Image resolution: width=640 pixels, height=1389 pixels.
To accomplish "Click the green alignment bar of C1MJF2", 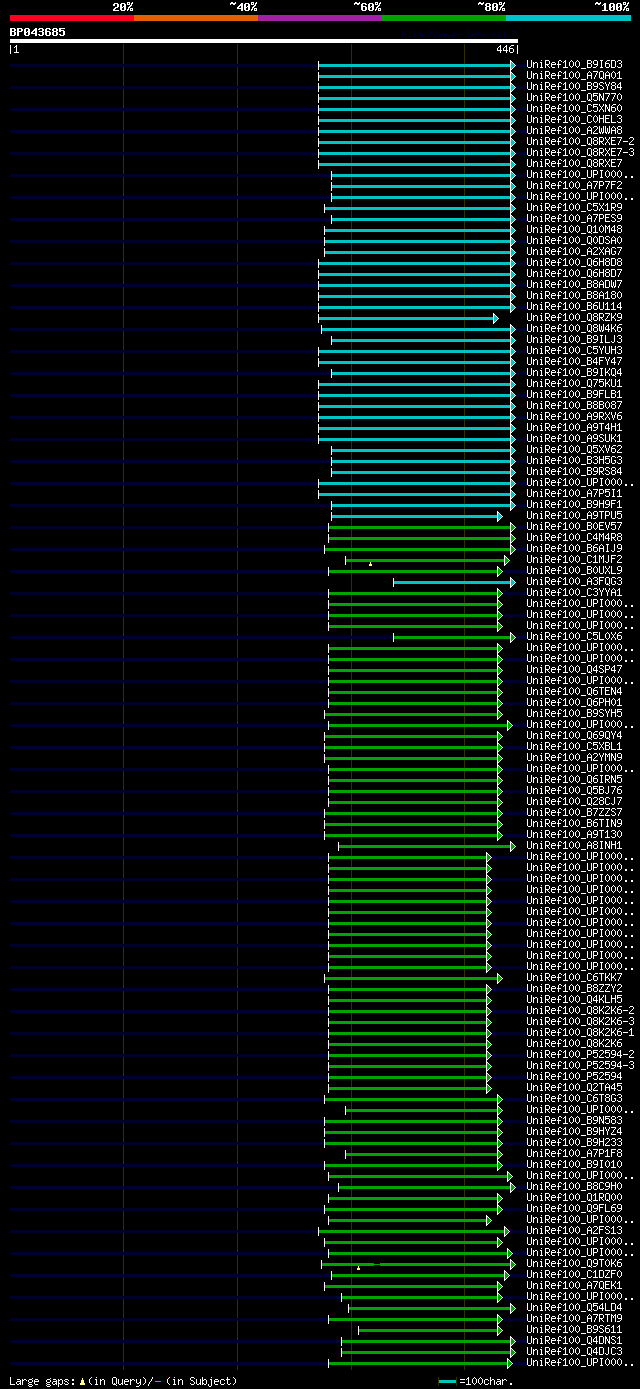I will click(427, 560).
